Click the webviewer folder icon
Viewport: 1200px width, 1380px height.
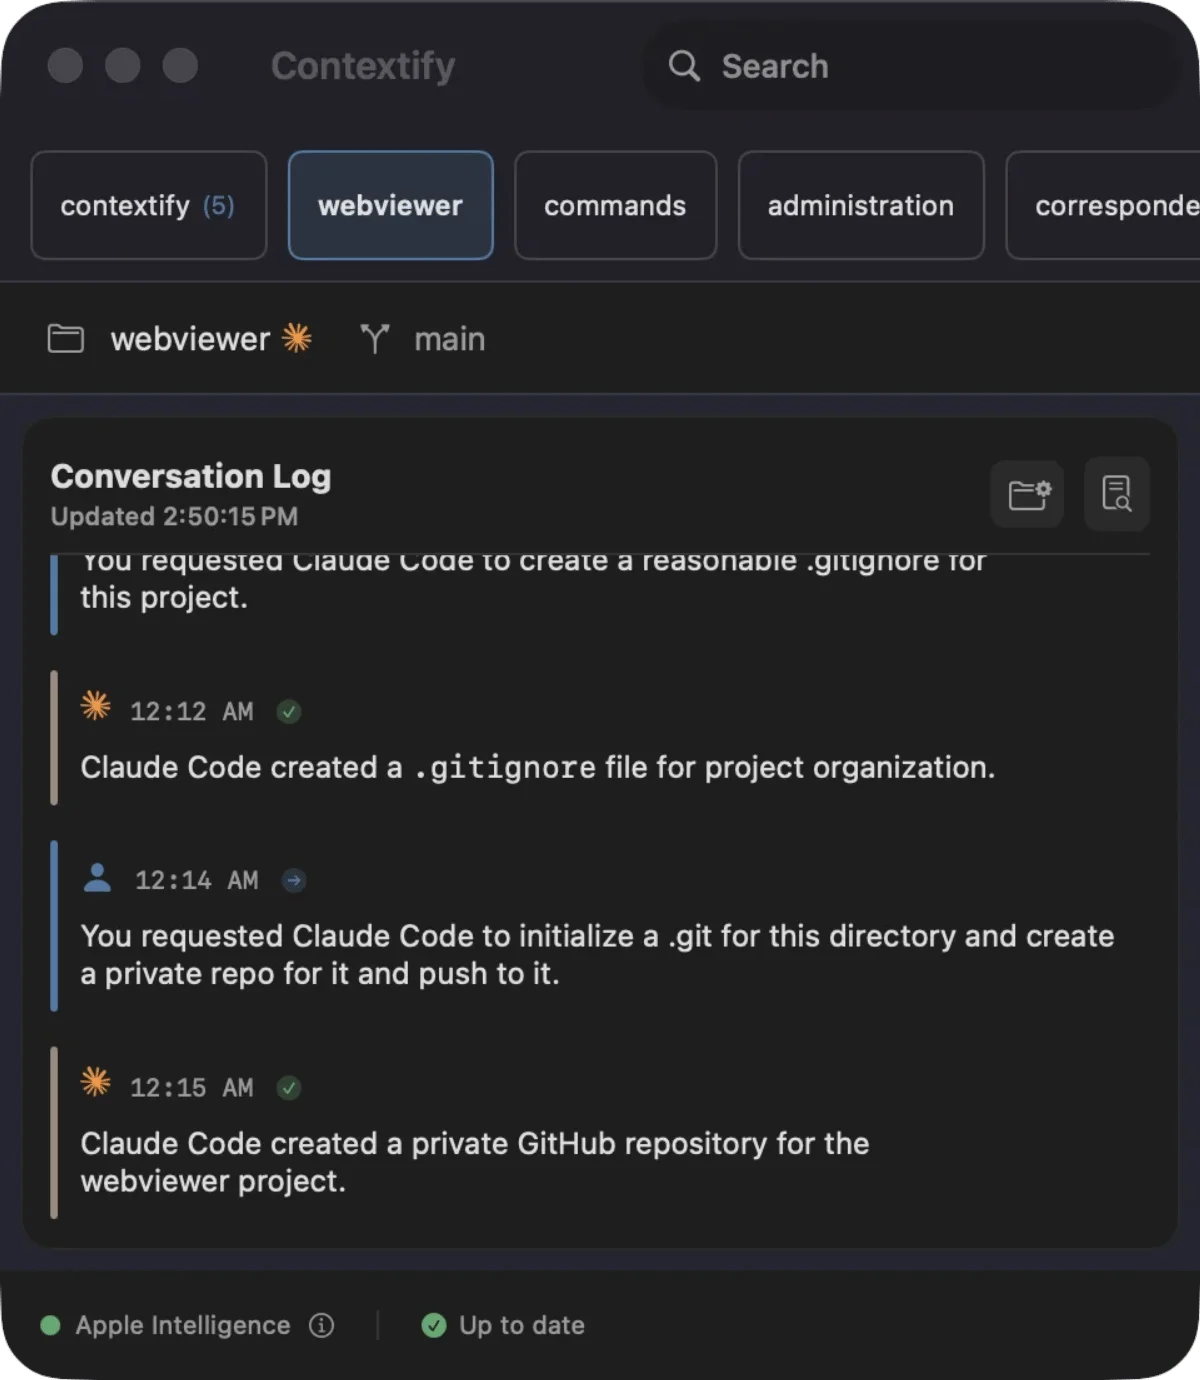66,339
